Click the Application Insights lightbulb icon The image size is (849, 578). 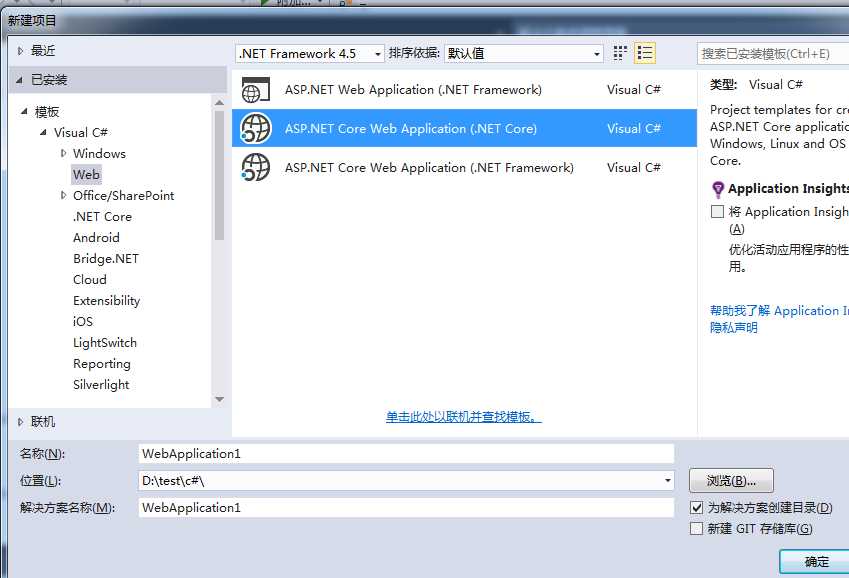pos(717,190)
